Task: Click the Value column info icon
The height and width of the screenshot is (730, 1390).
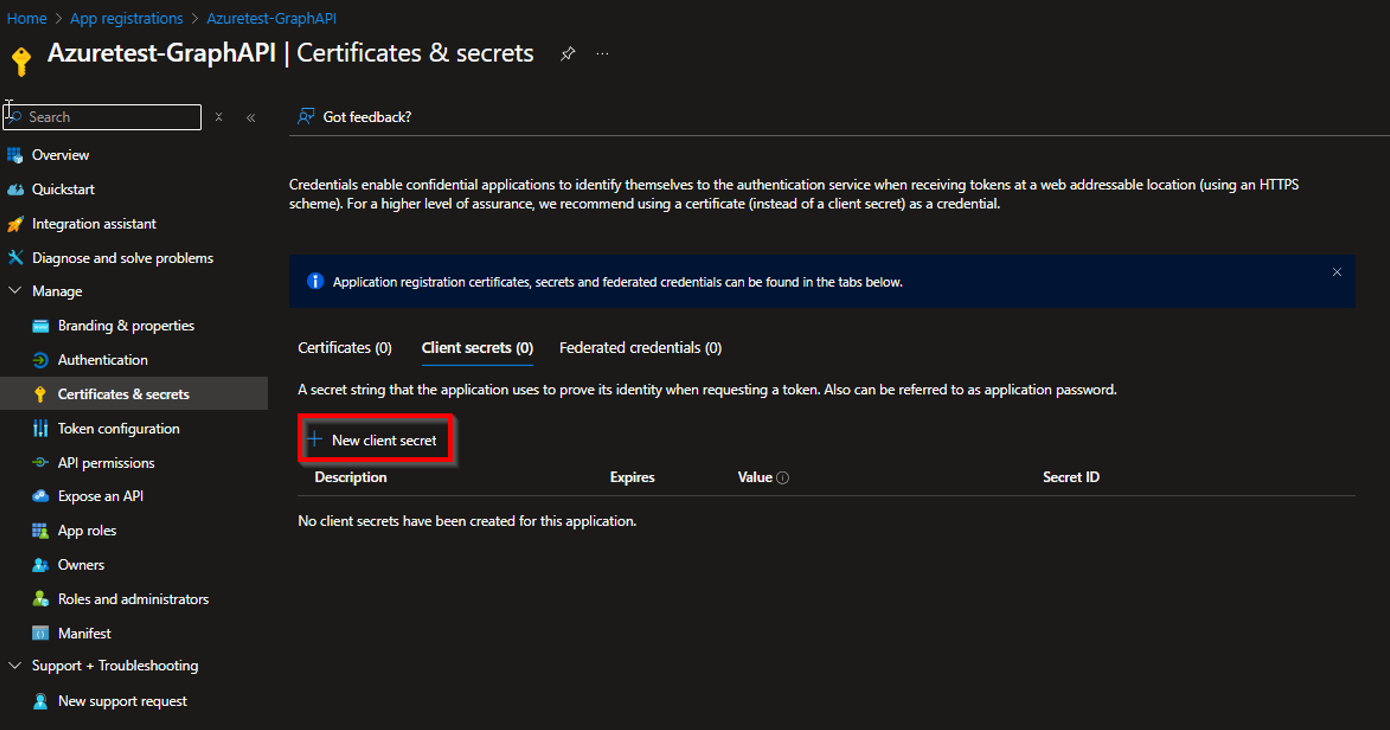Action: point(783,478)
